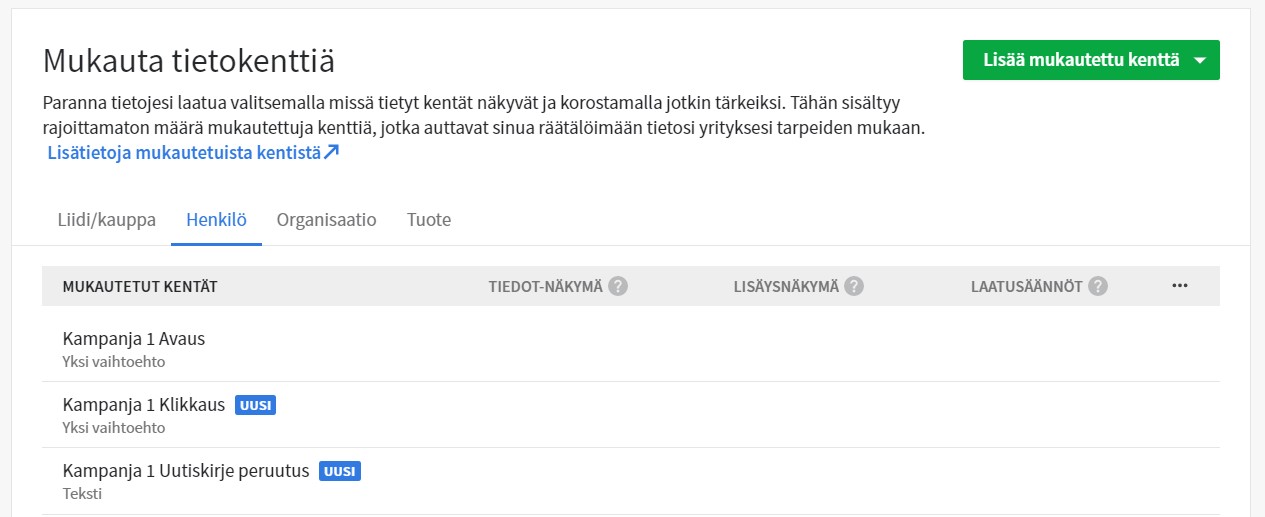Open the Organisaatio tab
Screen dimensions: 1265x517
[327, 219]
